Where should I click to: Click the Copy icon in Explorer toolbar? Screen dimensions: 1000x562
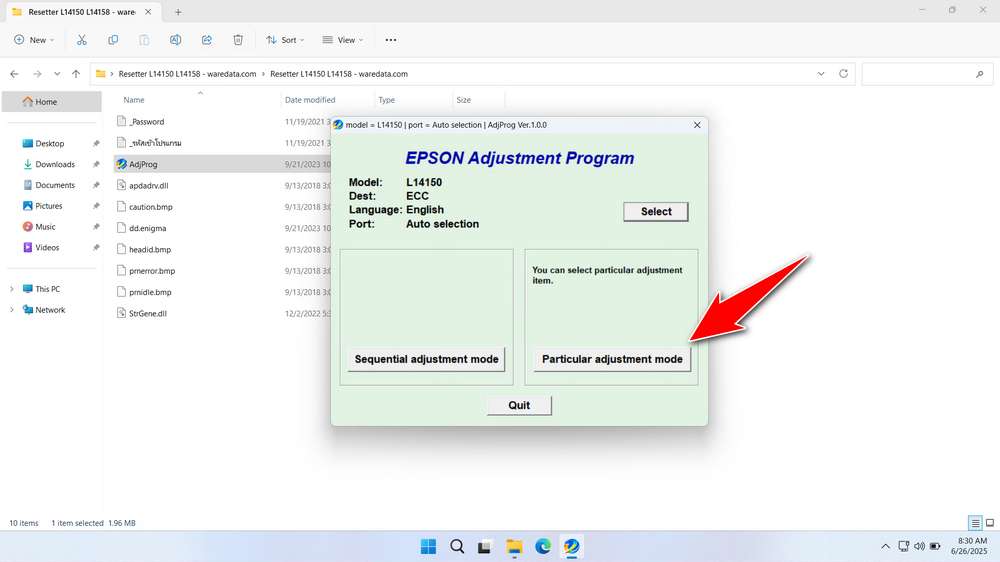tap(113, 40)
